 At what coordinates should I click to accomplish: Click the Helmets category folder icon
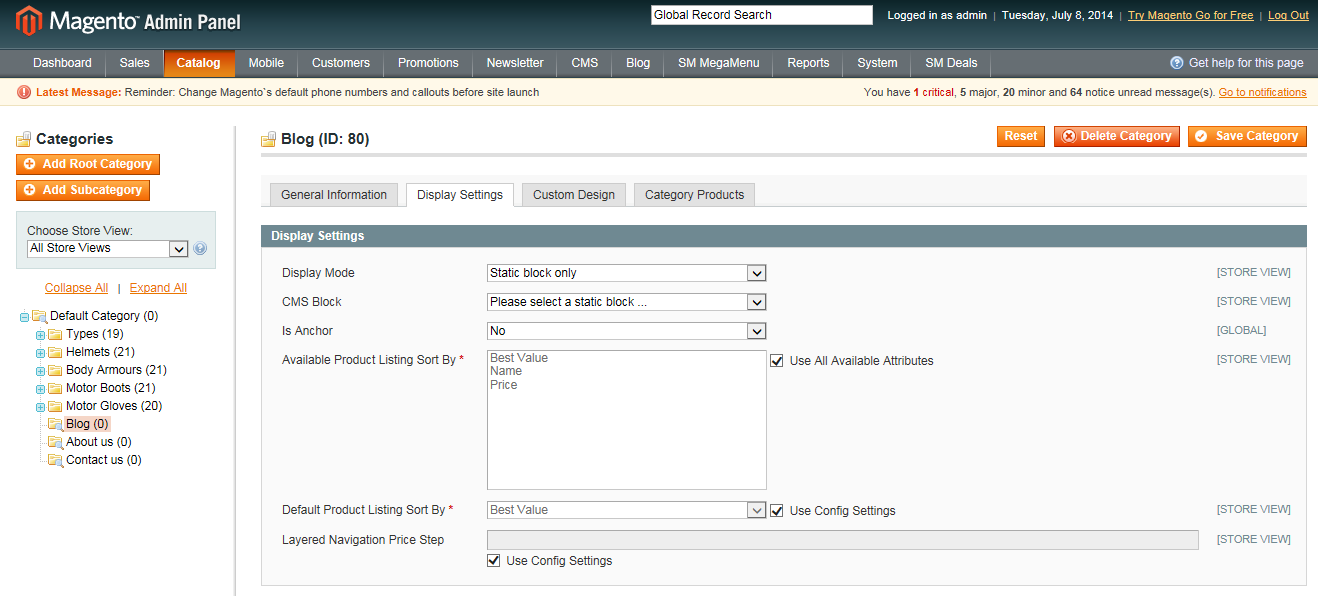[55, 352]
